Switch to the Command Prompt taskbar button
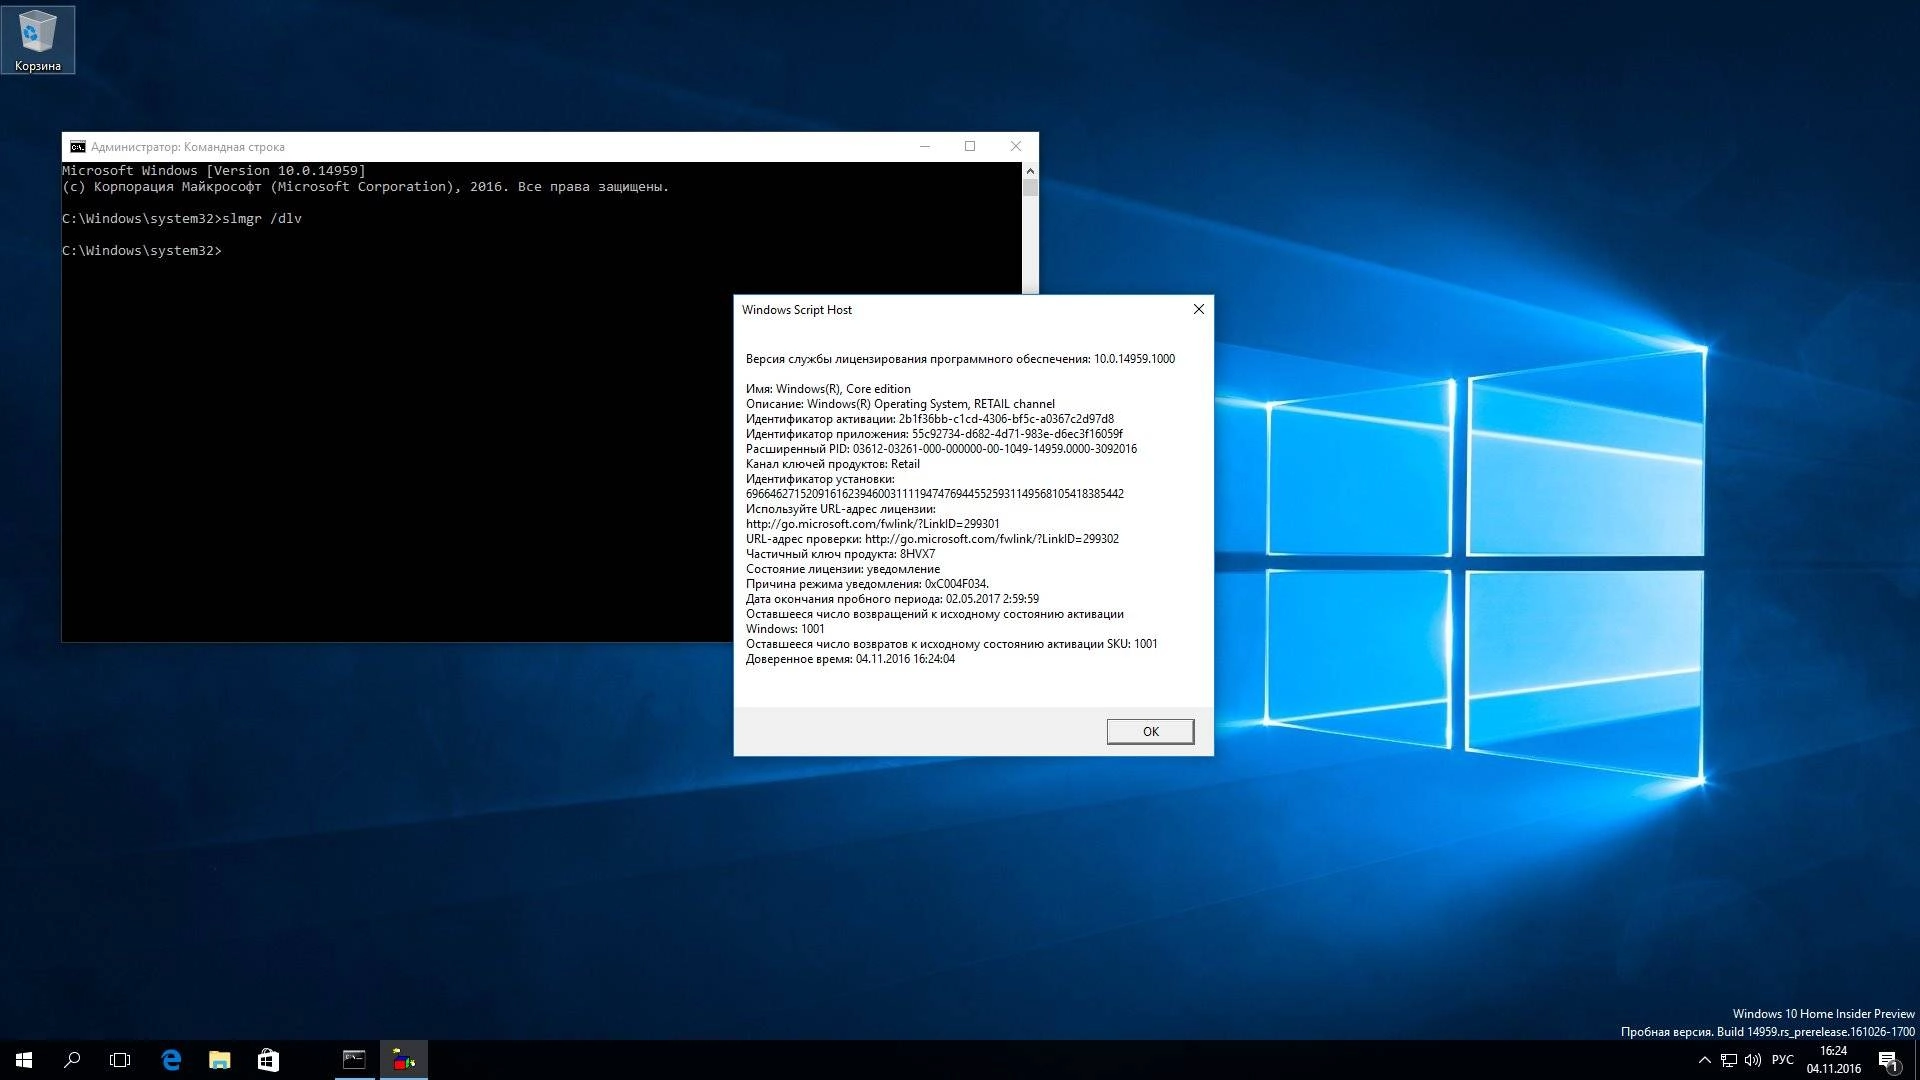Screen dimensions: 1920x1080 pos(354,1060)
